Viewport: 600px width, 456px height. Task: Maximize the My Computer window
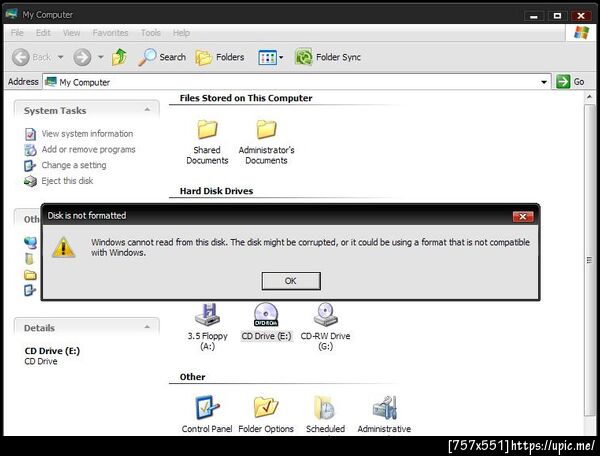coord(557,16)
